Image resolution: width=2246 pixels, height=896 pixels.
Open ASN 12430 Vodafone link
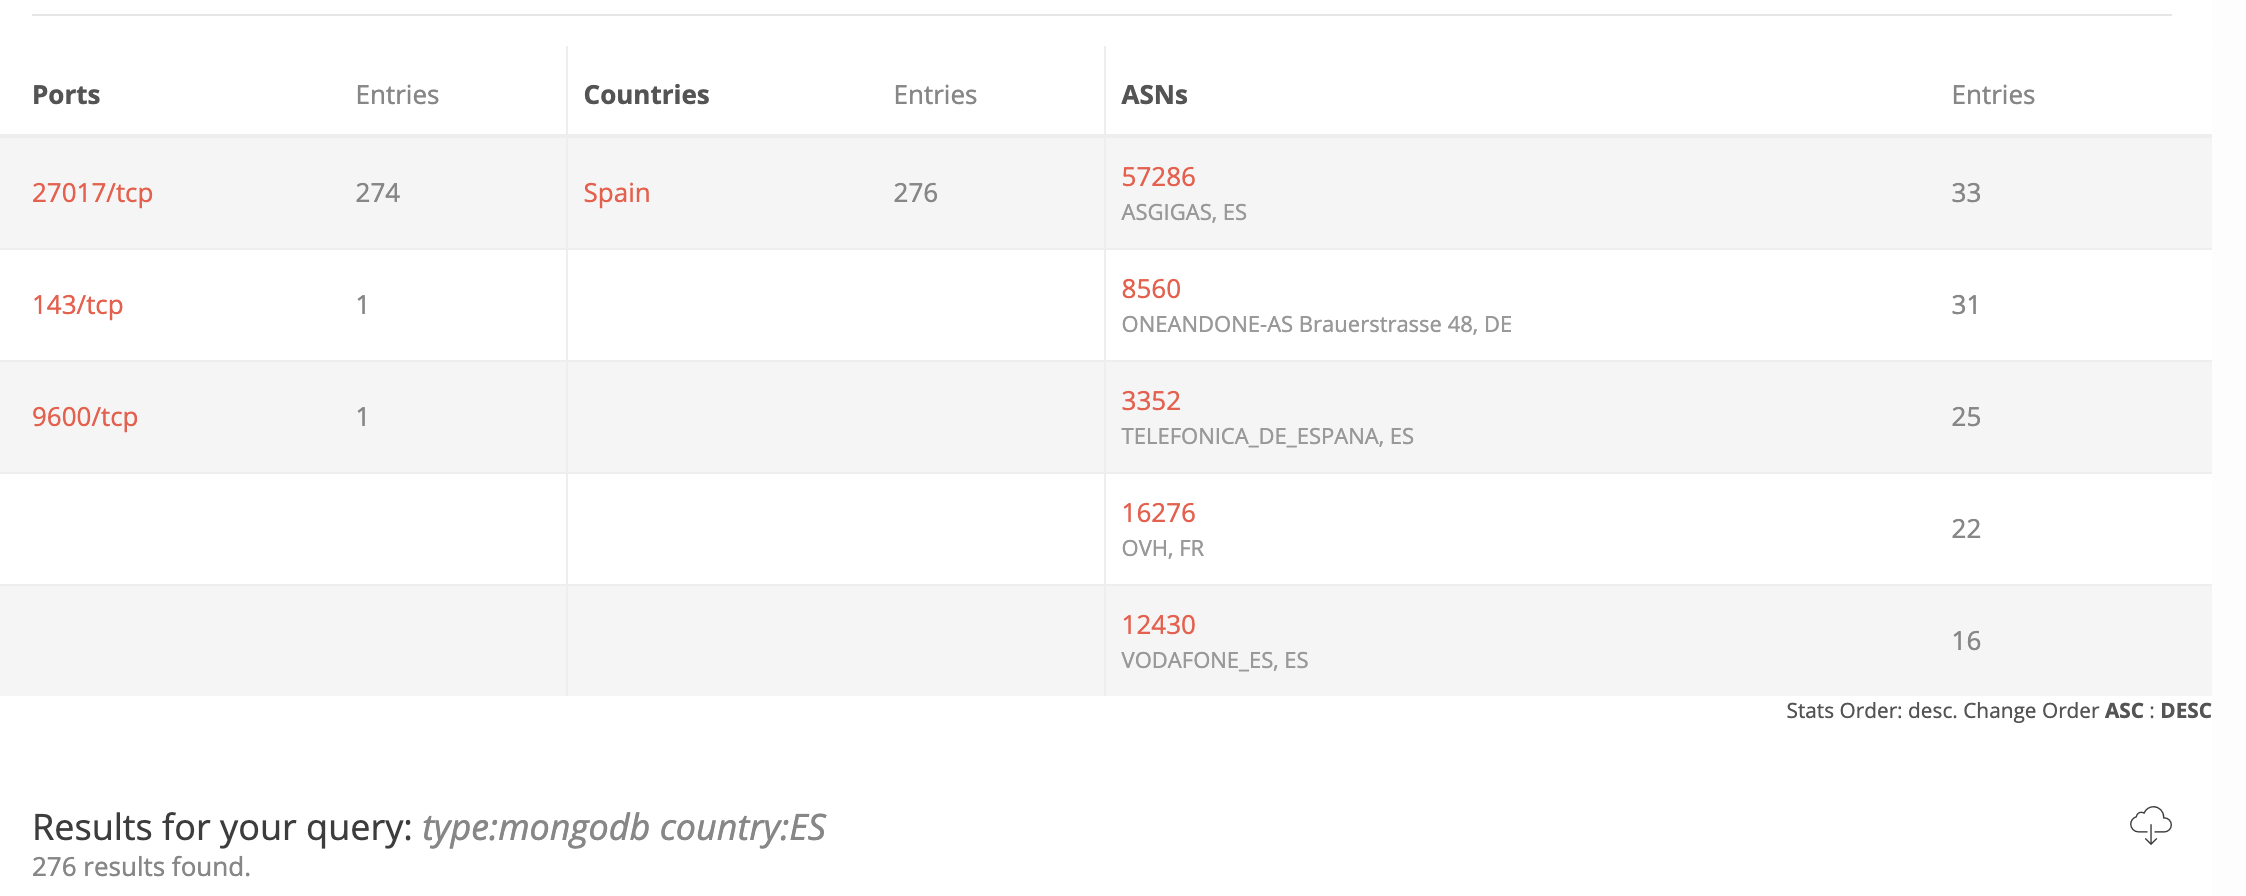tap(1158, 625)
